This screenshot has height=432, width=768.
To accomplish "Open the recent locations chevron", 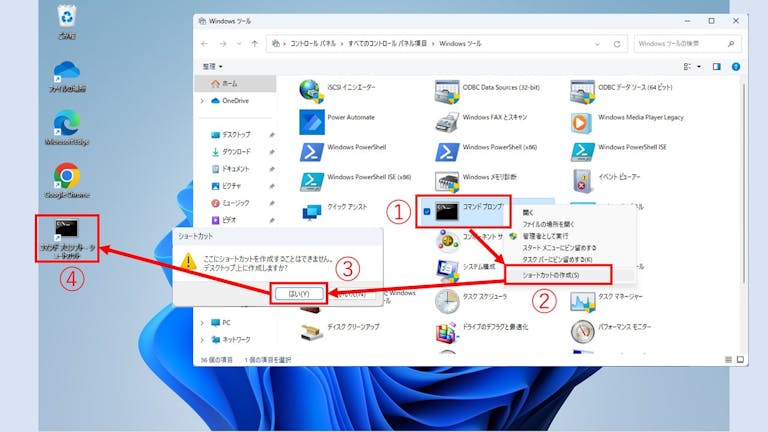I will click(x=239, y=44).
